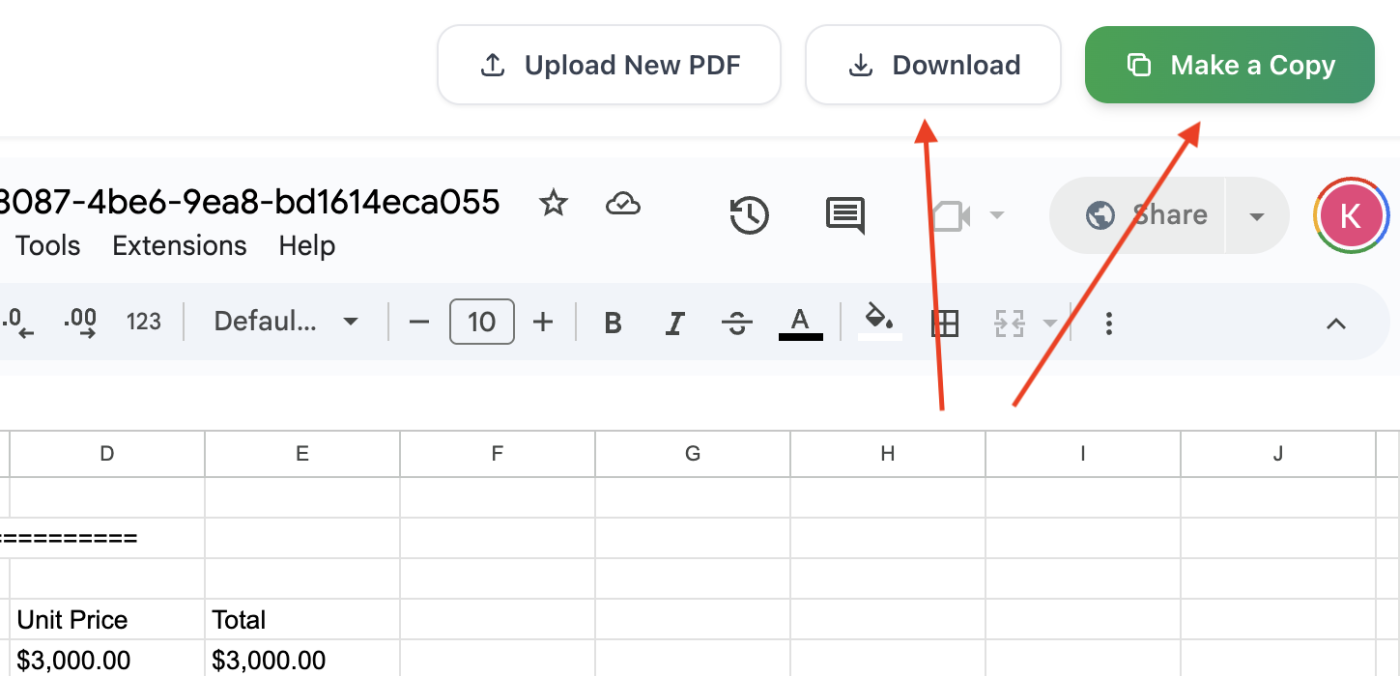Click the Make a Copy button
The height and width of the screenshot is (676, 1400).
pos(1229,64)
